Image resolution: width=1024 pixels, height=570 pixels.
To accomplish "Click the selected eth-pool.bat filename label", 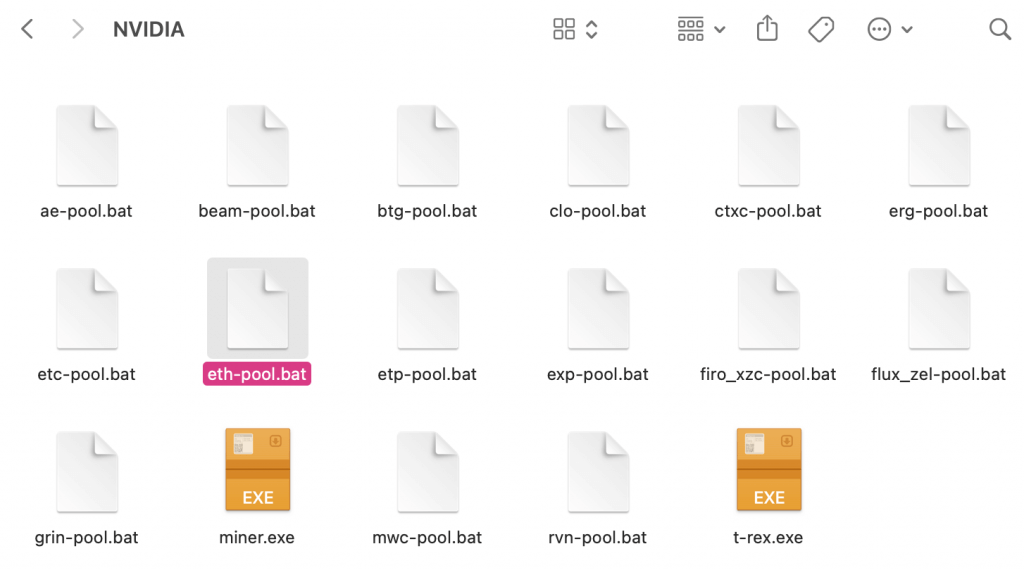I will click(257, 374).
